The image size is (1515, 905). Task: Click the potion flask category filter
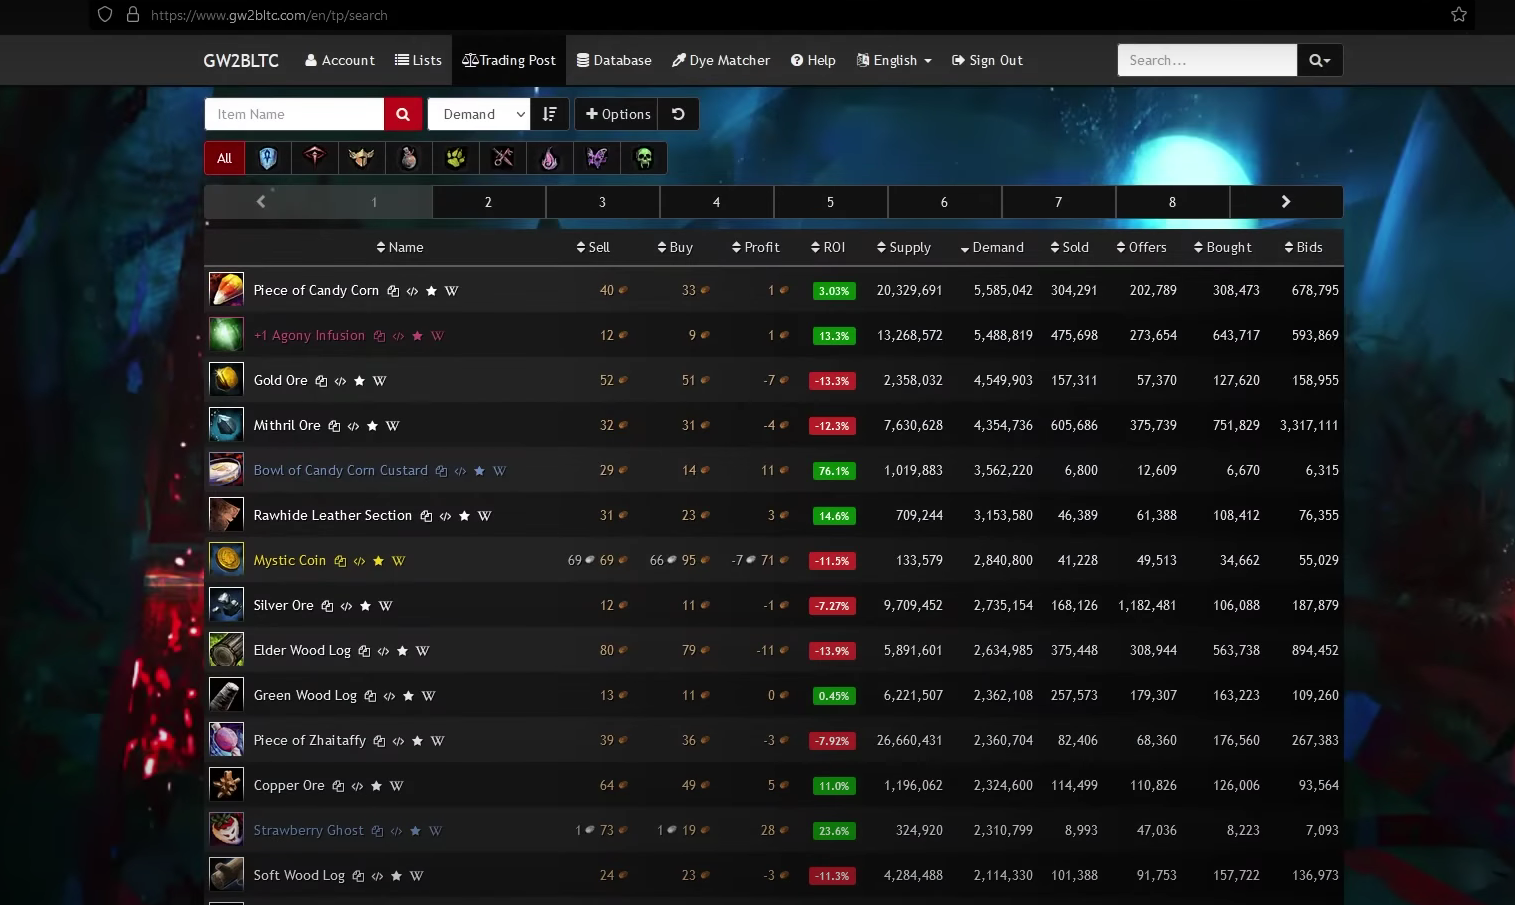[x=409, y=158]
